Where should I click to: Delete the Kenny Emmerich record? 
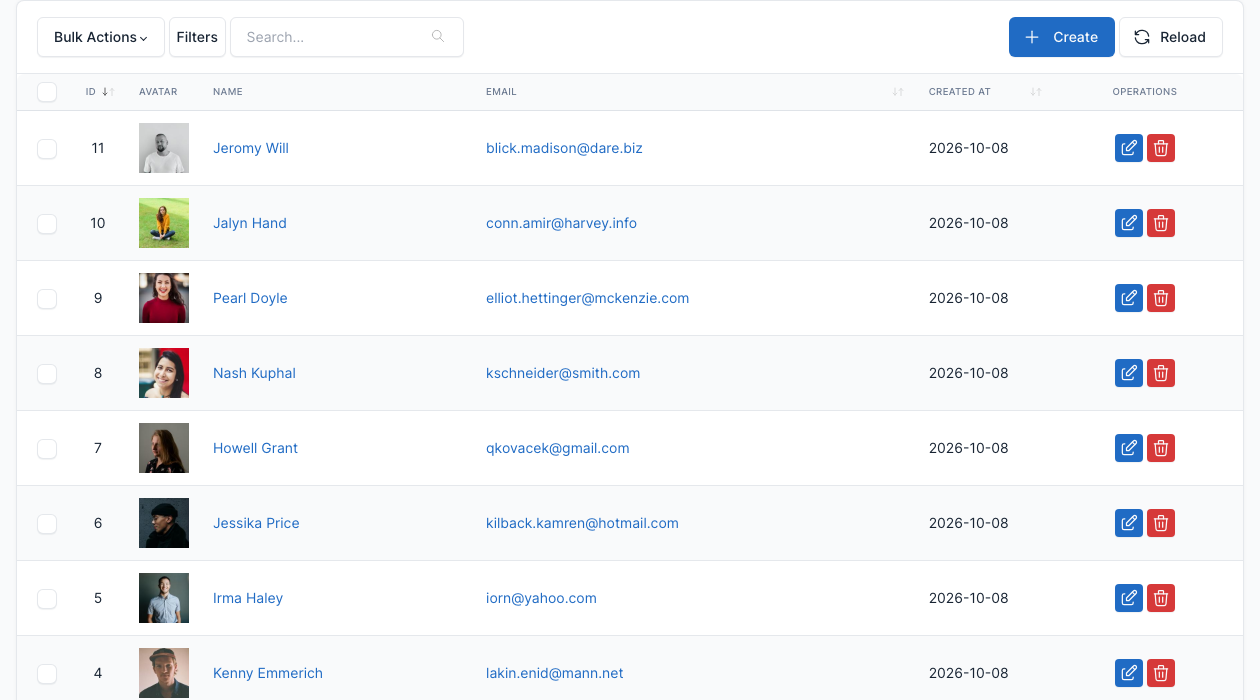[x=1161, y=673]
